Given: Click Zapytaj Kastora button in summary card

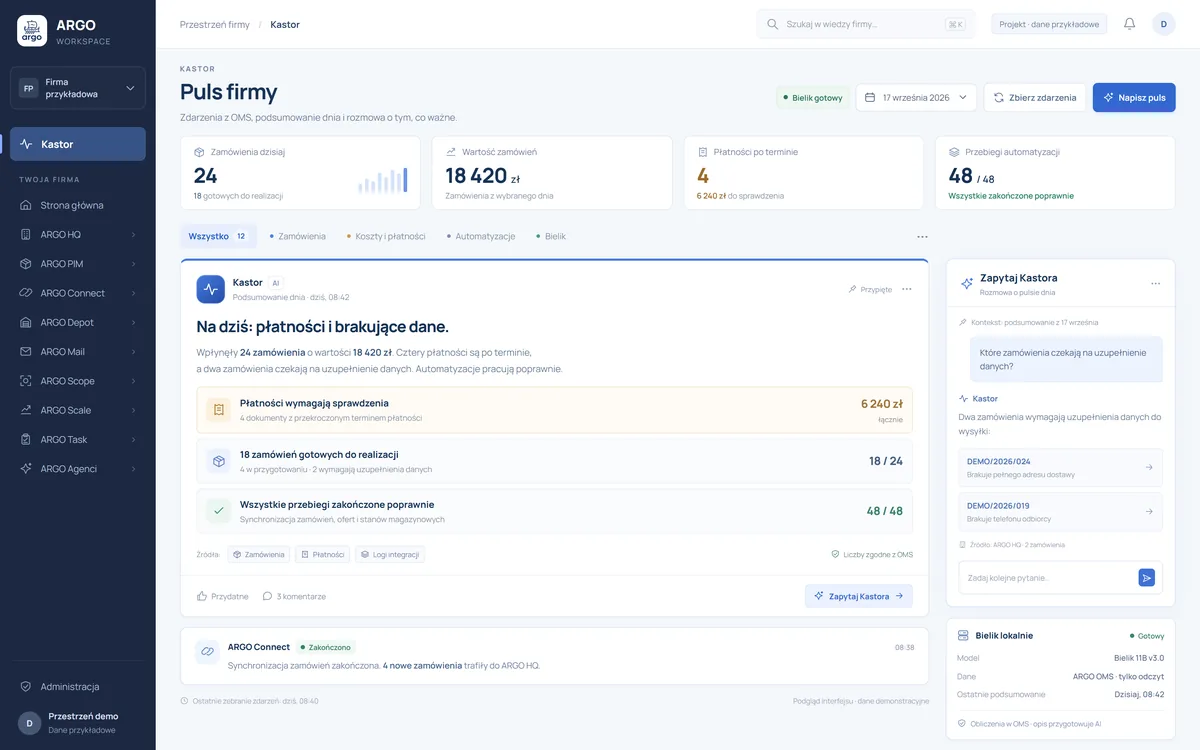Looking at the screenshot, I should point(859,596).
